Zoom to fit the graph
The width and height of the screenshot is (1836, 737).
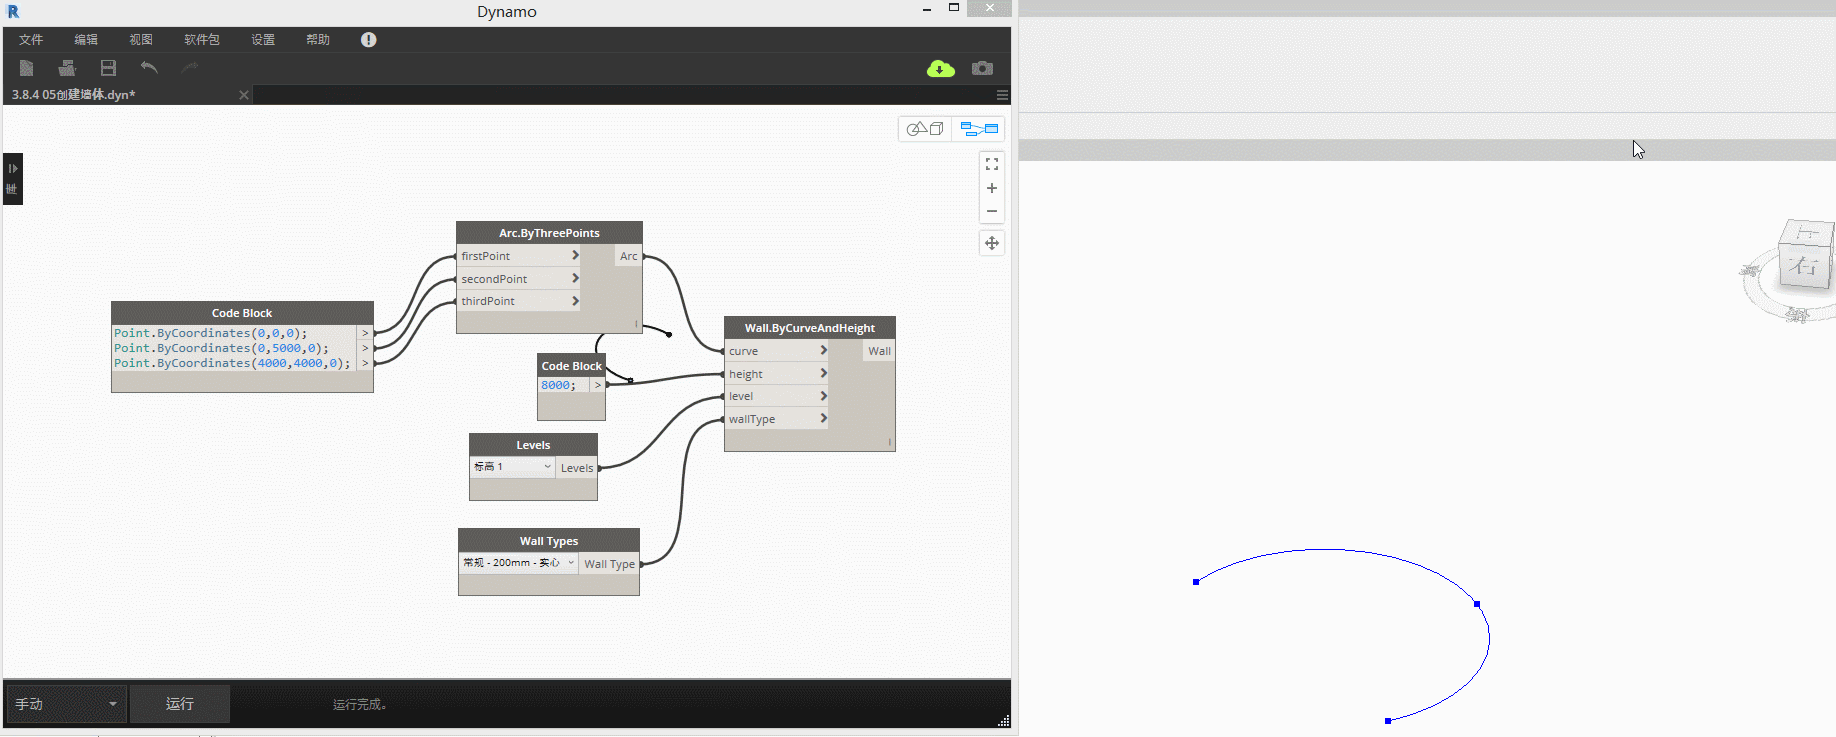(x=992, y=164)
